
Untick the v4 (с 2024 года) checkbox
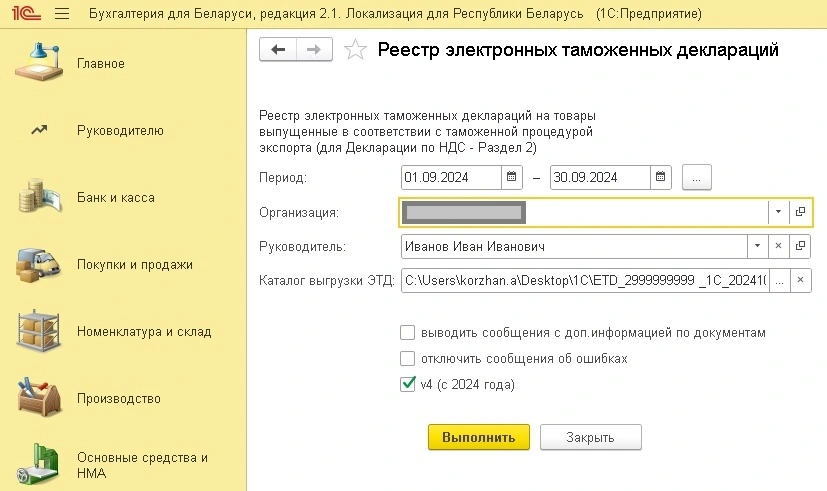click(x=407, y=383)
